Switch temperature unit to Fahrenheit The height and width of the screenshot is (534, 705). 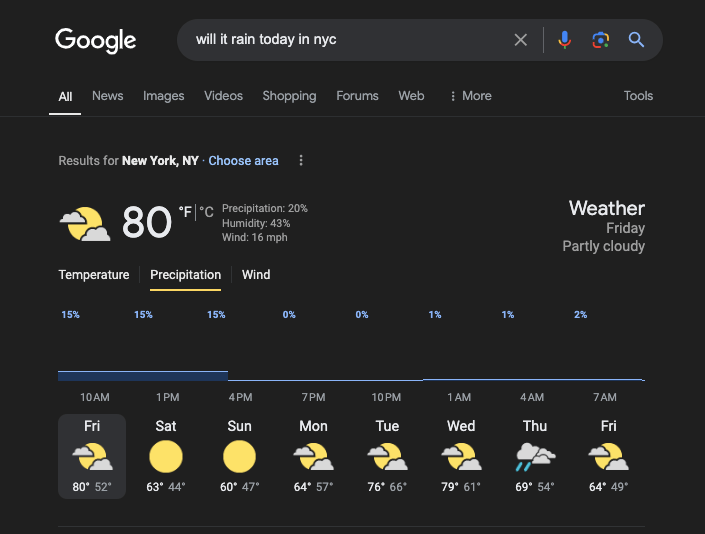tap(185, 211)
